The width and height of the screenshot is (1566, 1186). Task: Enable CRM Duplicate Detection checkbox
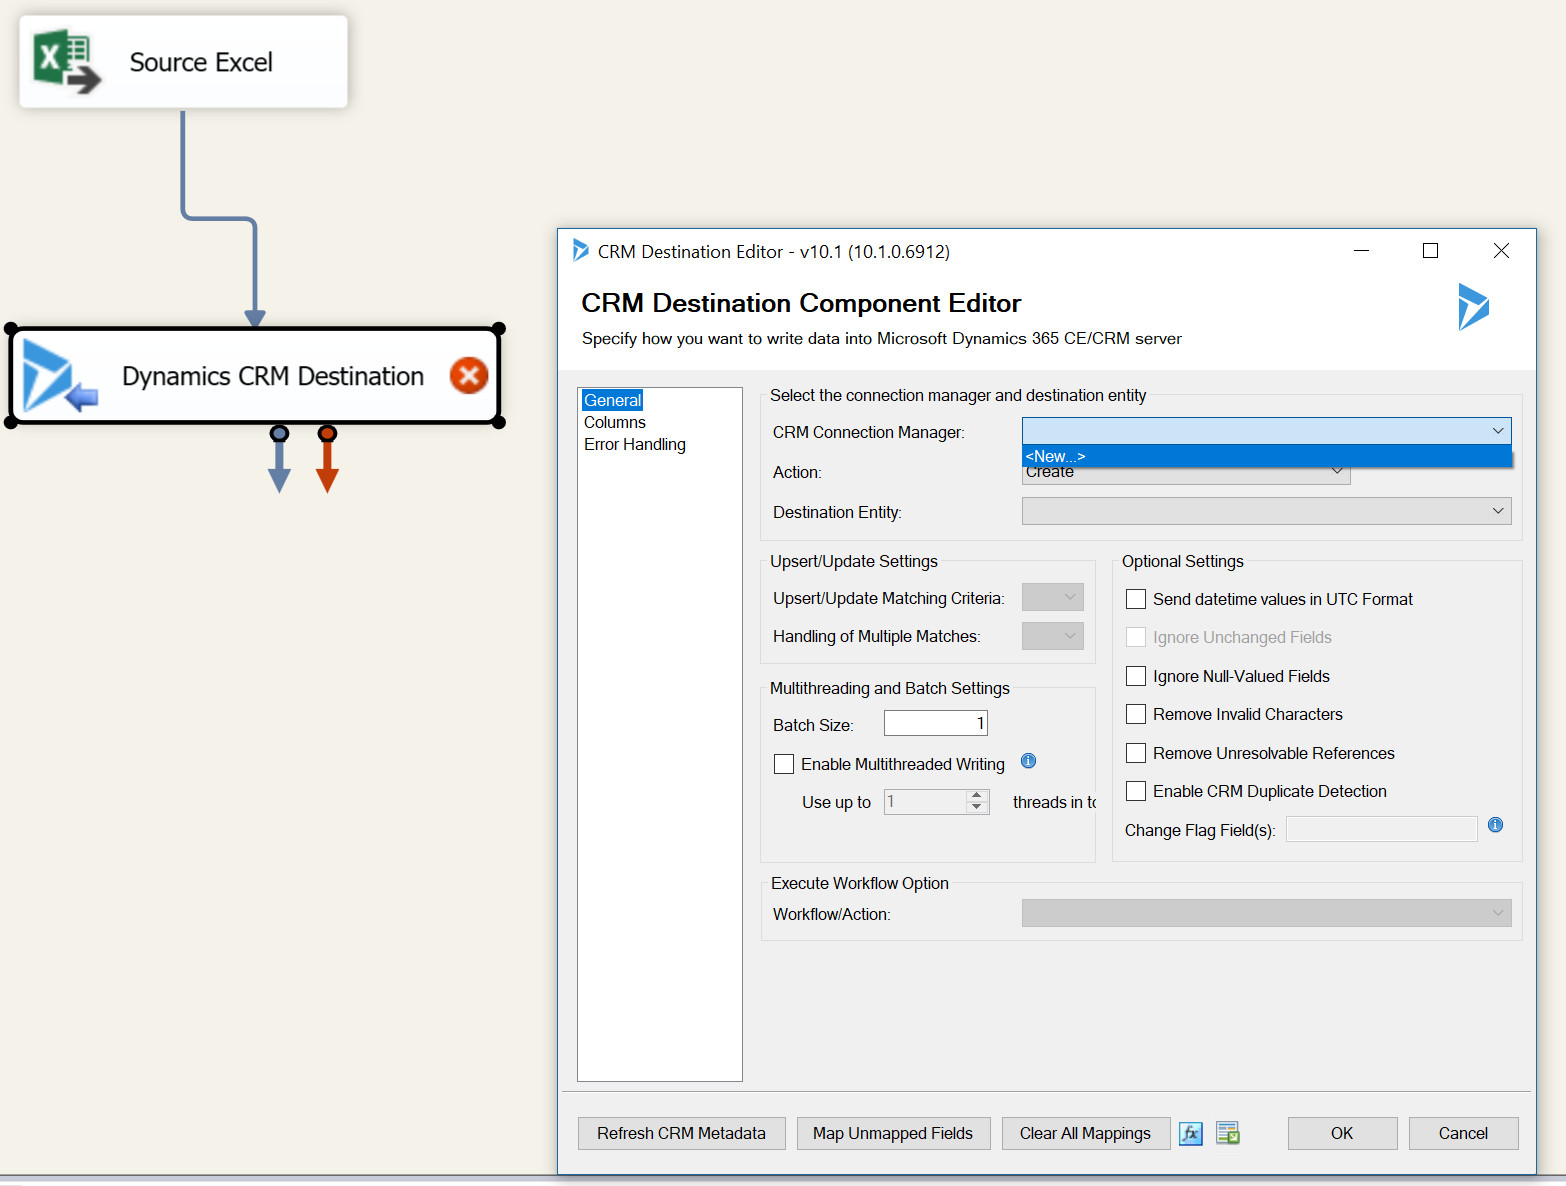[x=1136, y=791]
